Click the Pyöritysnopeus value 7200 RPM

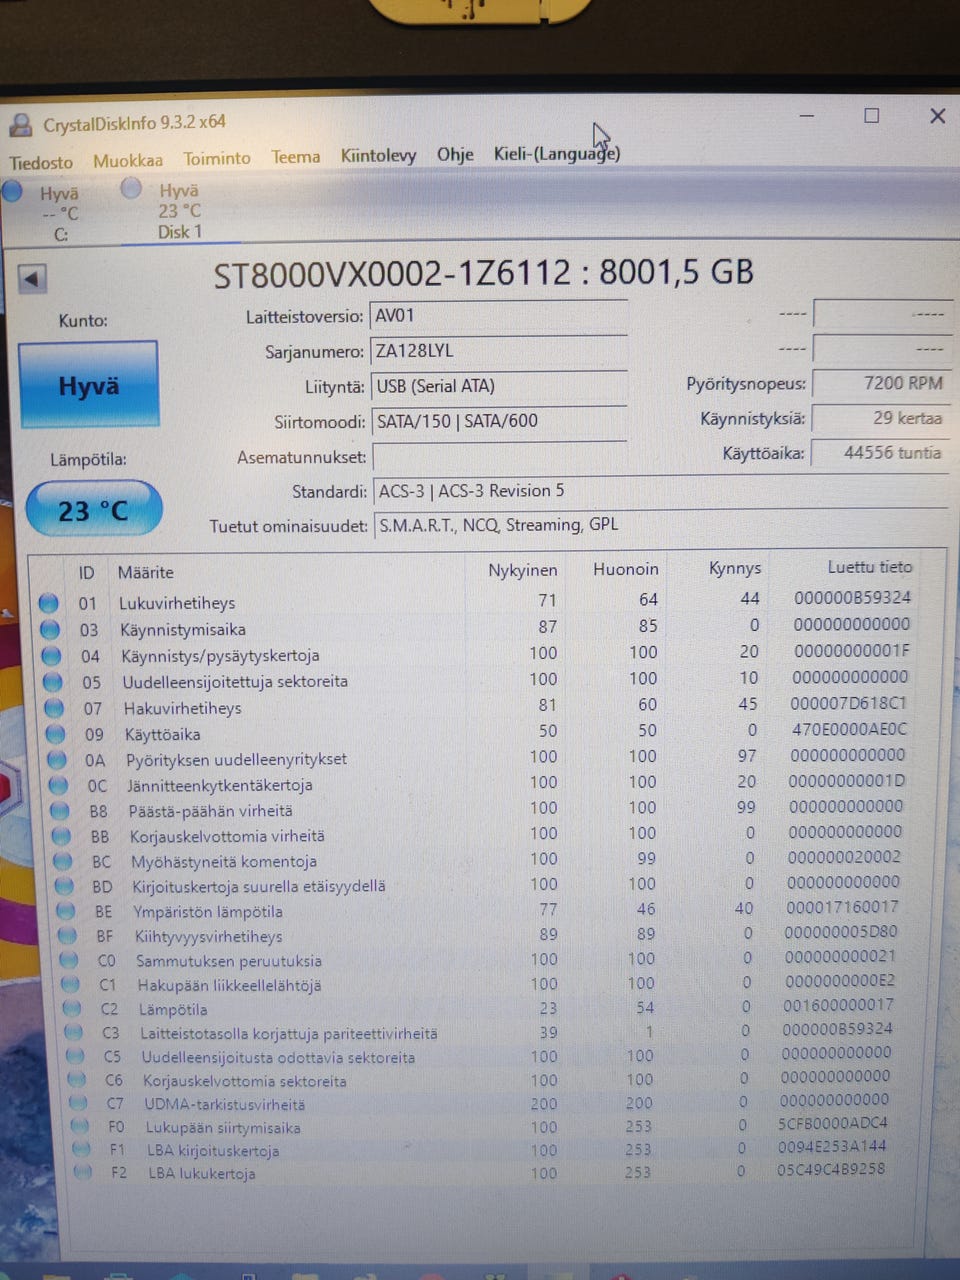click(x=880, y=383)
